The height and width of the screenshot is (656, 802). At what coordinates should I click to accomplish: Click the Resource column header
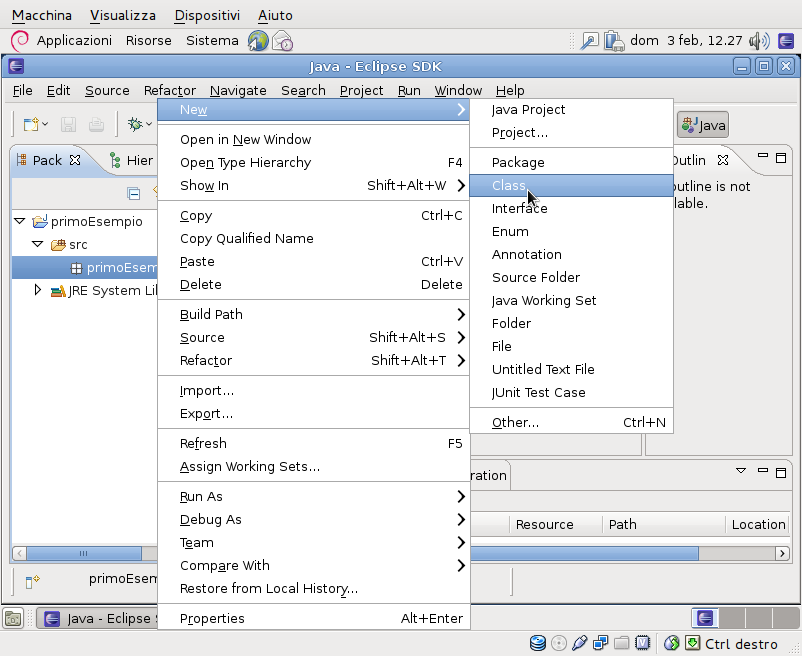pyautogui.click(x=555, y=525)
